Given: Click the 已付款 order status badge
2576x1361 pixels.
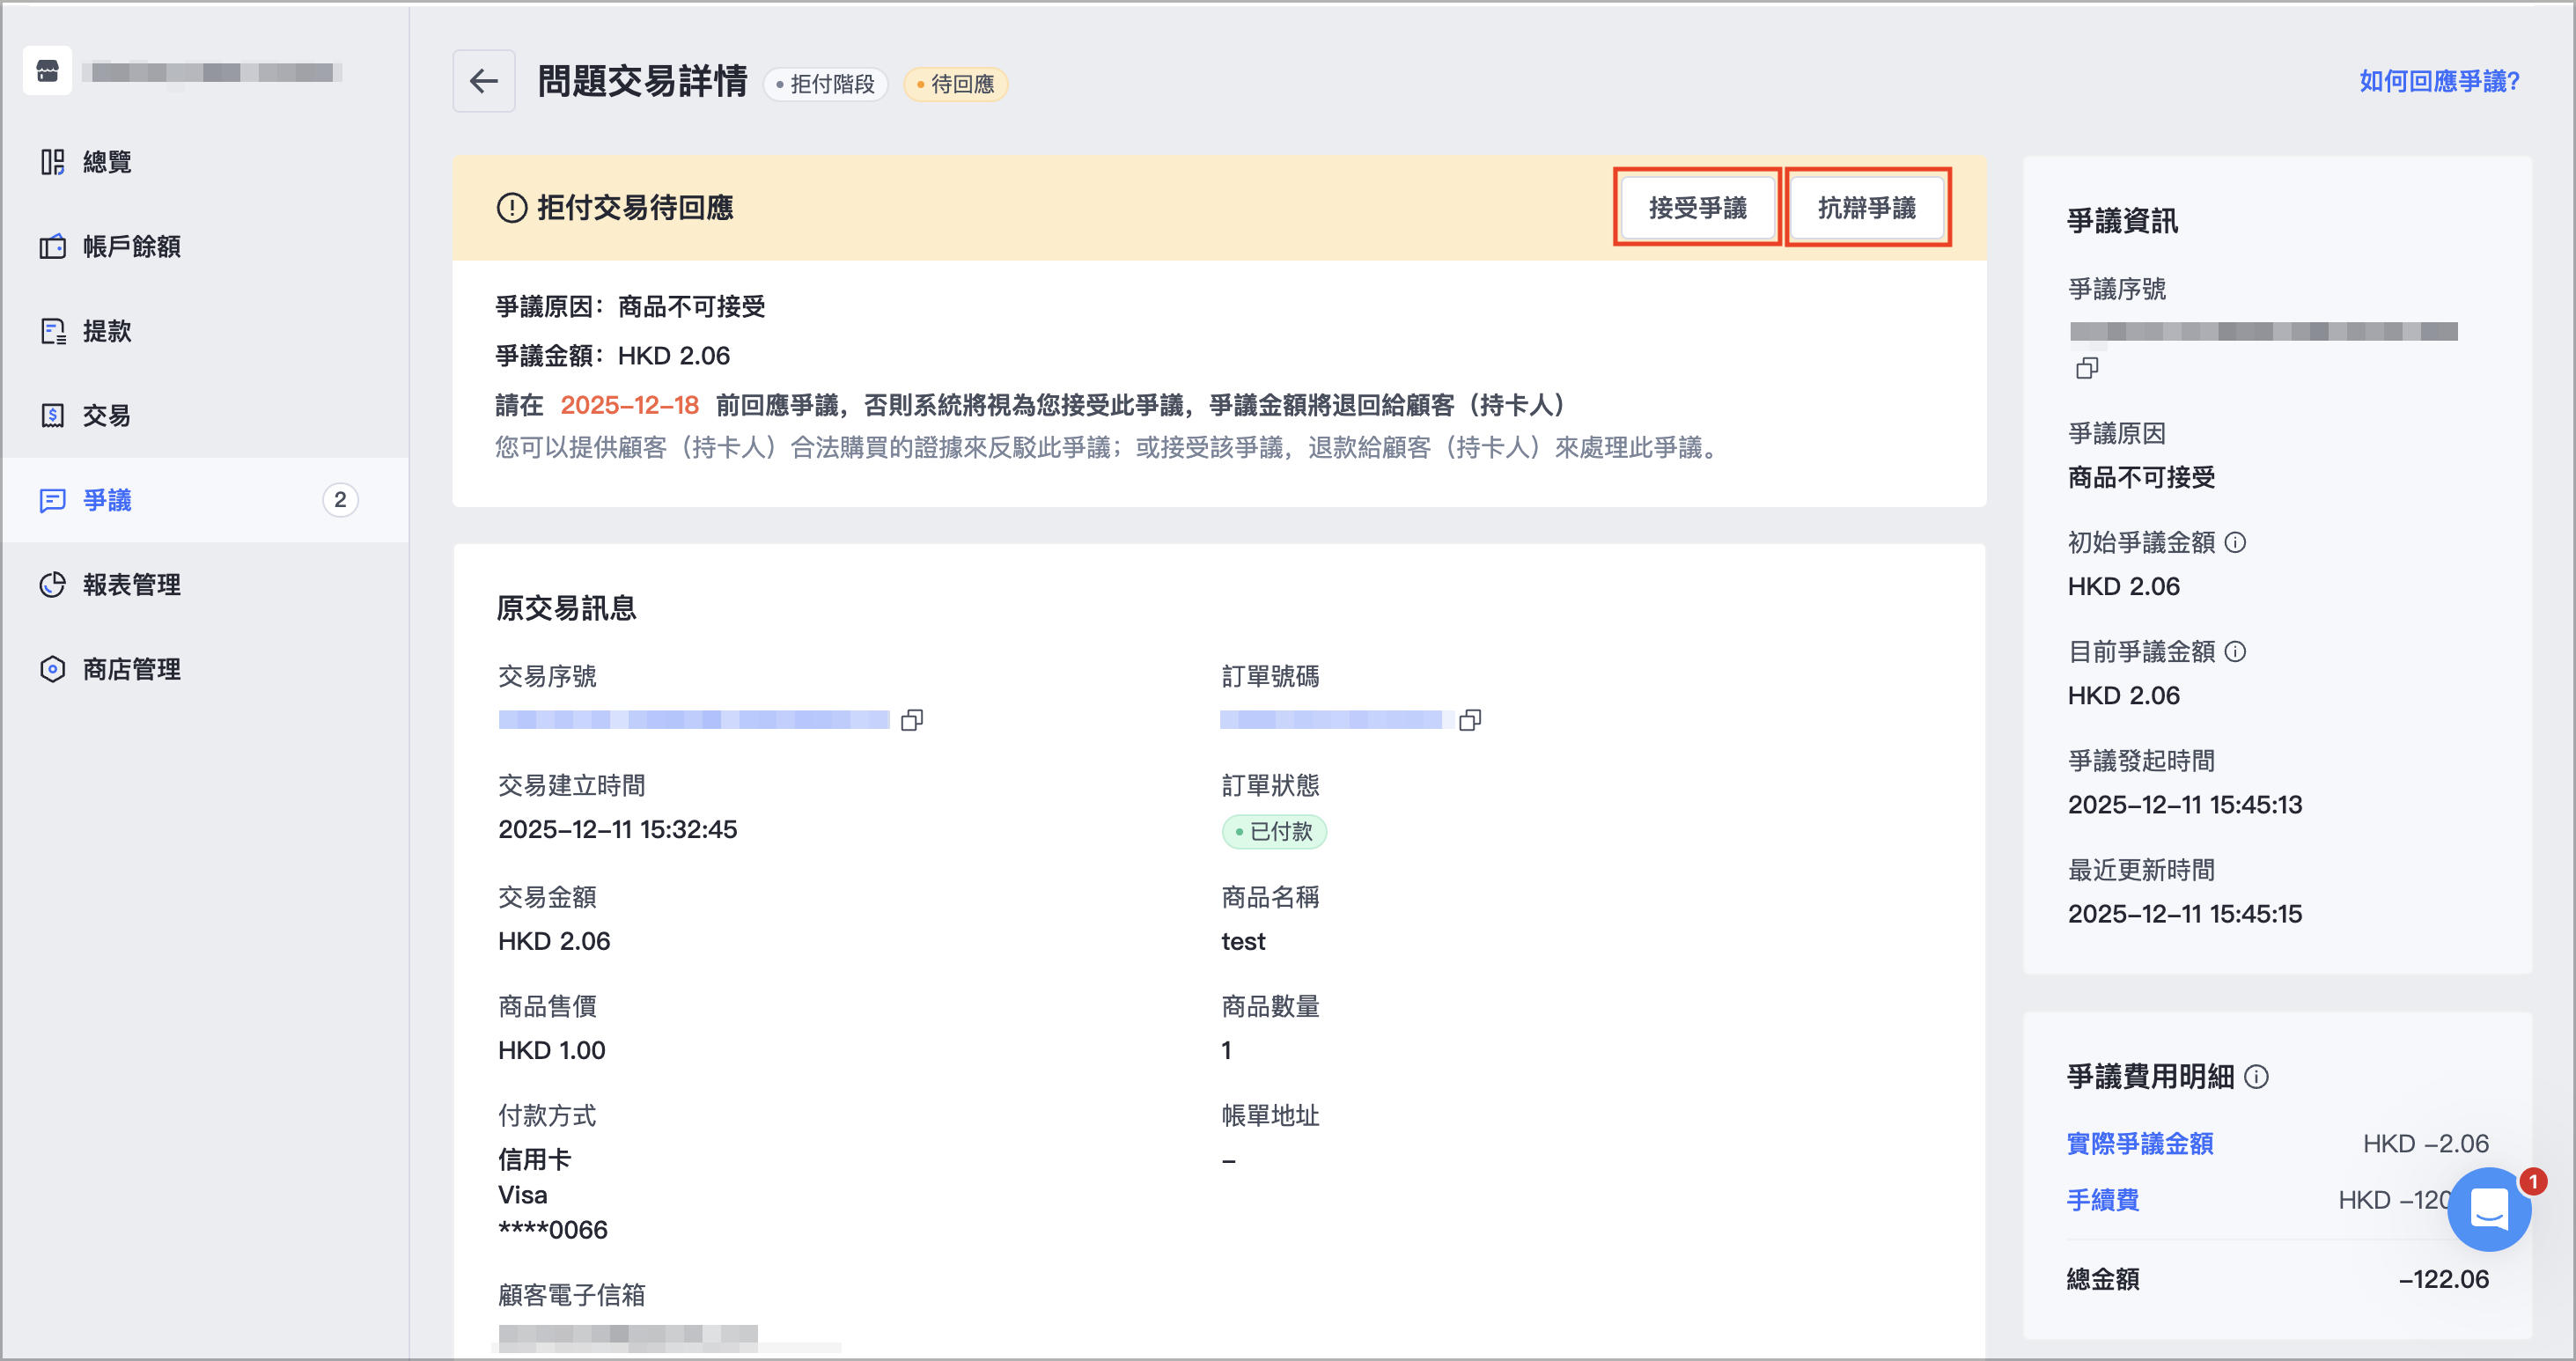Looking at the screenshot, I should [x=1274, y=831].
